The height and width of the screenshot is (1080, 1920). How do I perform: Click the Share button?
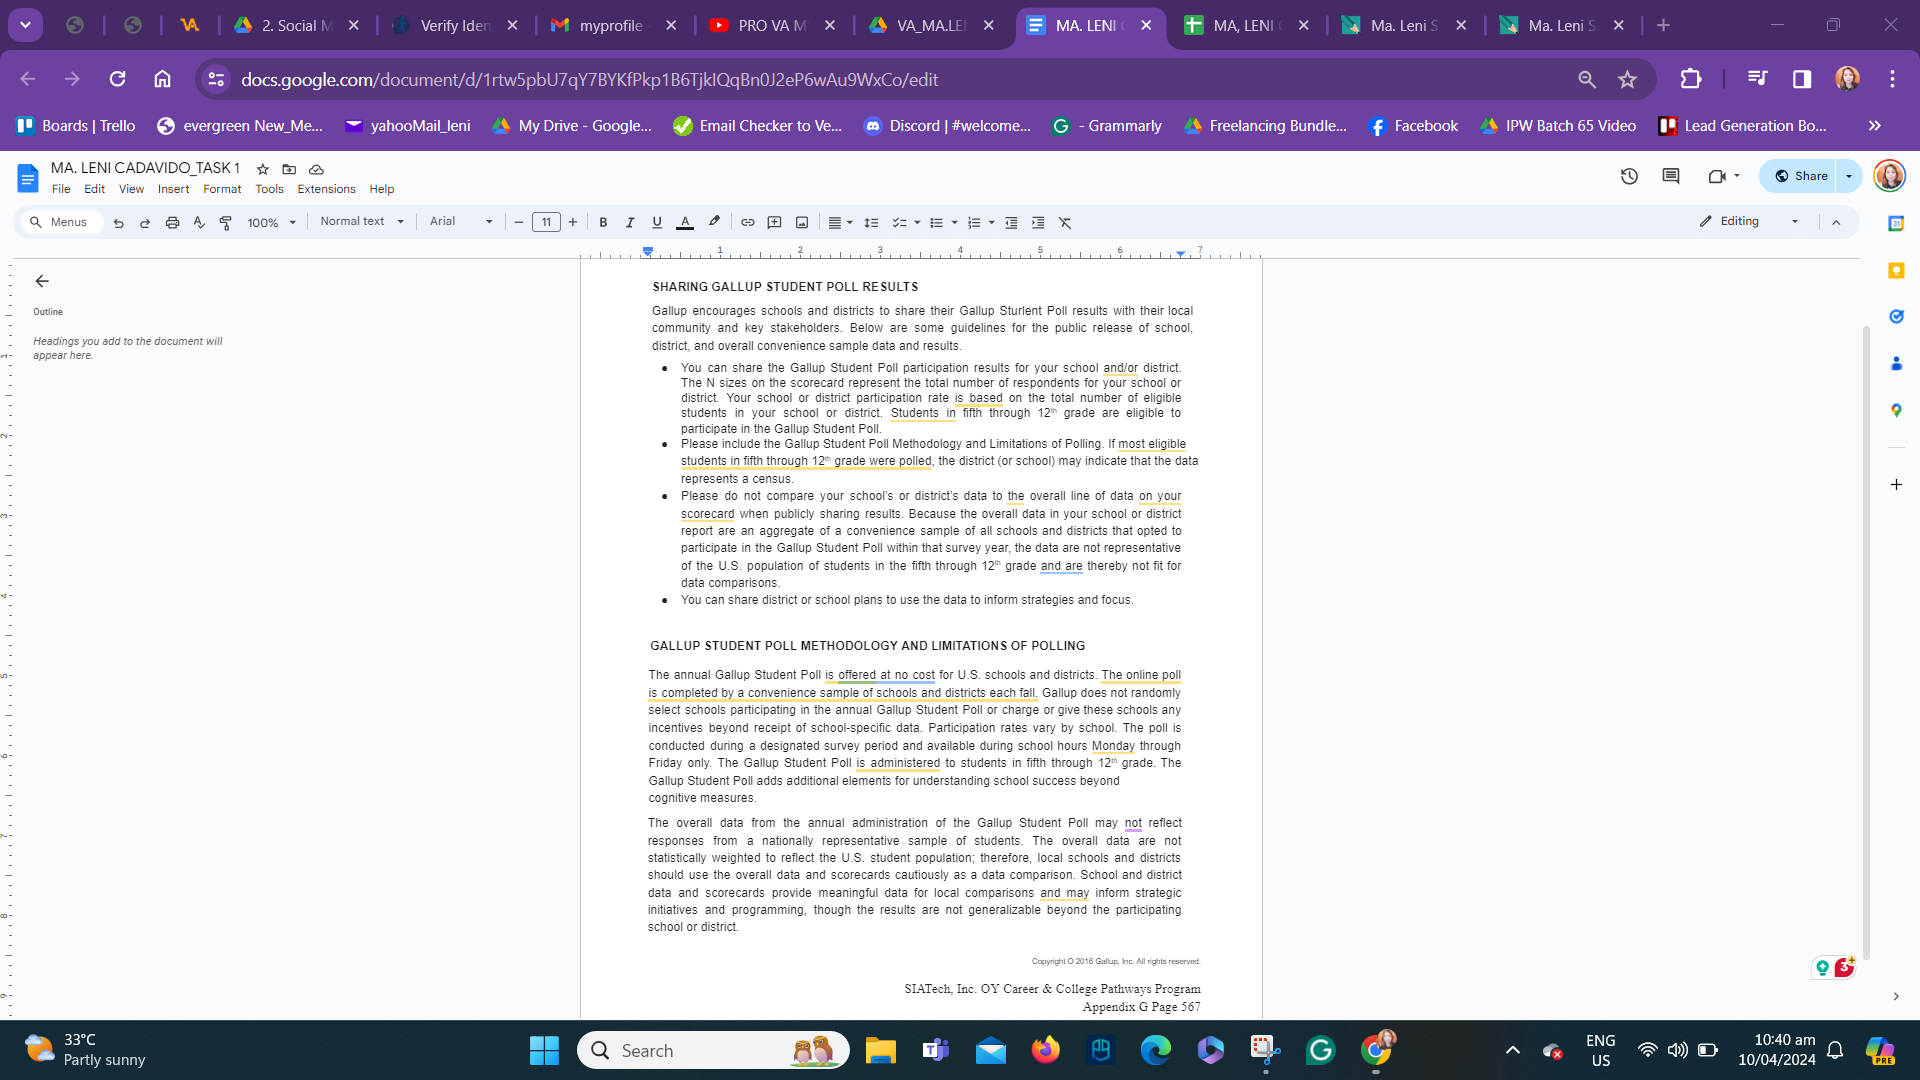1801,176
